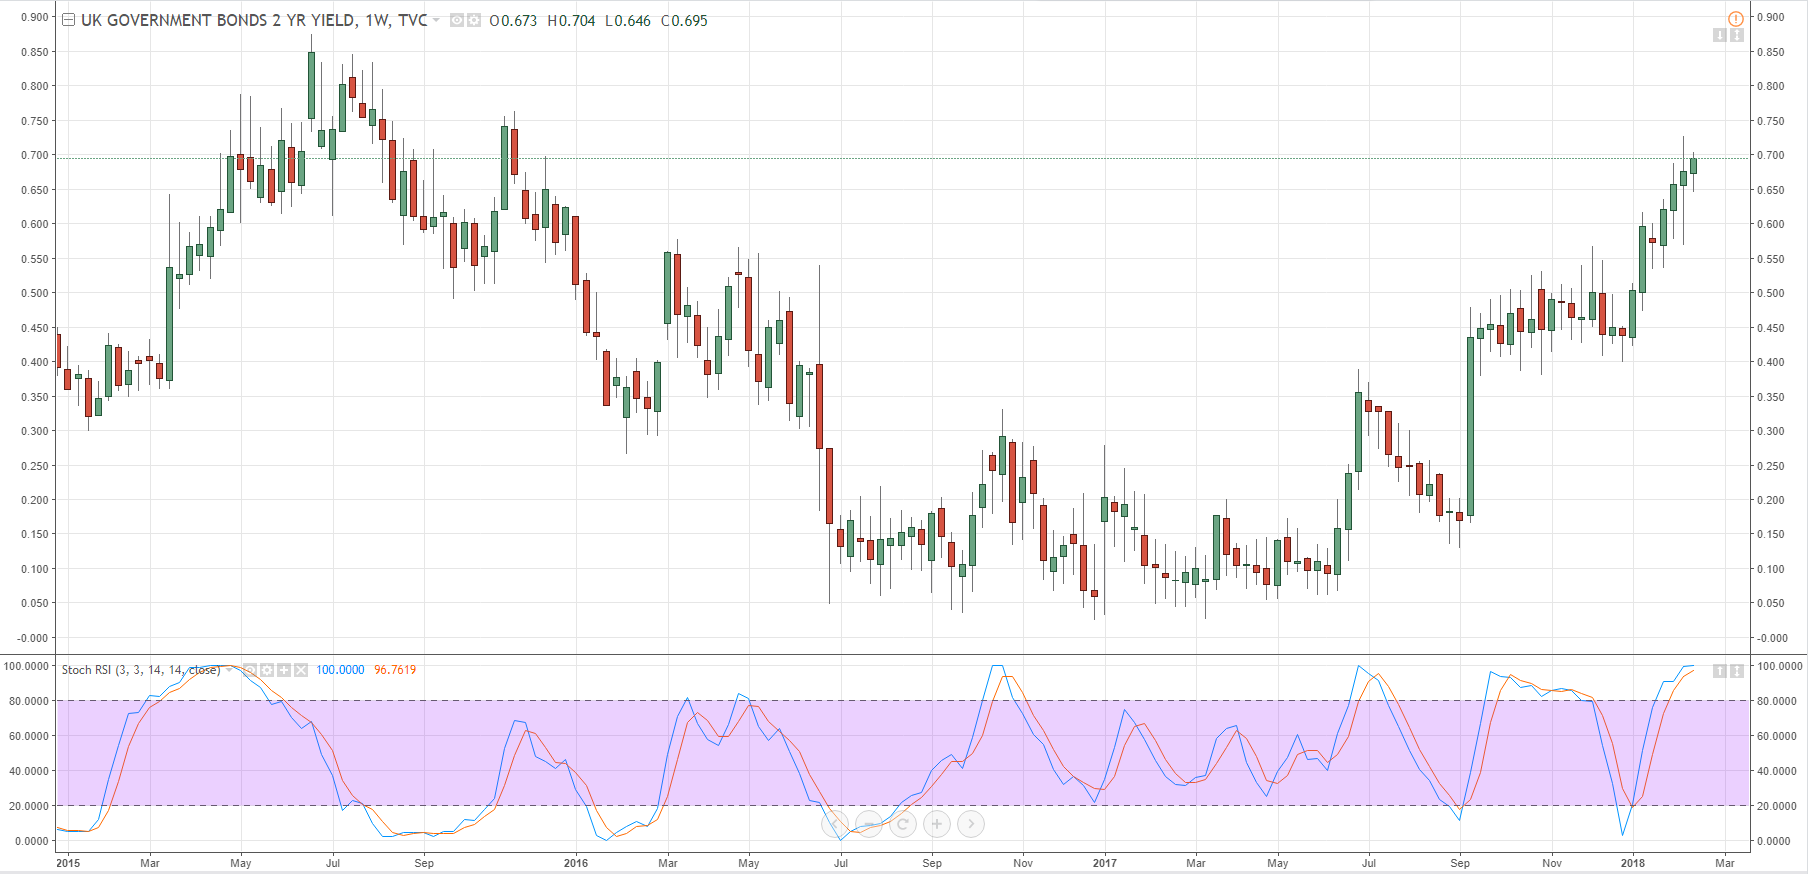Click the low price value L0.646
Viewport: 1808px width, 874px height.
(x=628, y=20)
